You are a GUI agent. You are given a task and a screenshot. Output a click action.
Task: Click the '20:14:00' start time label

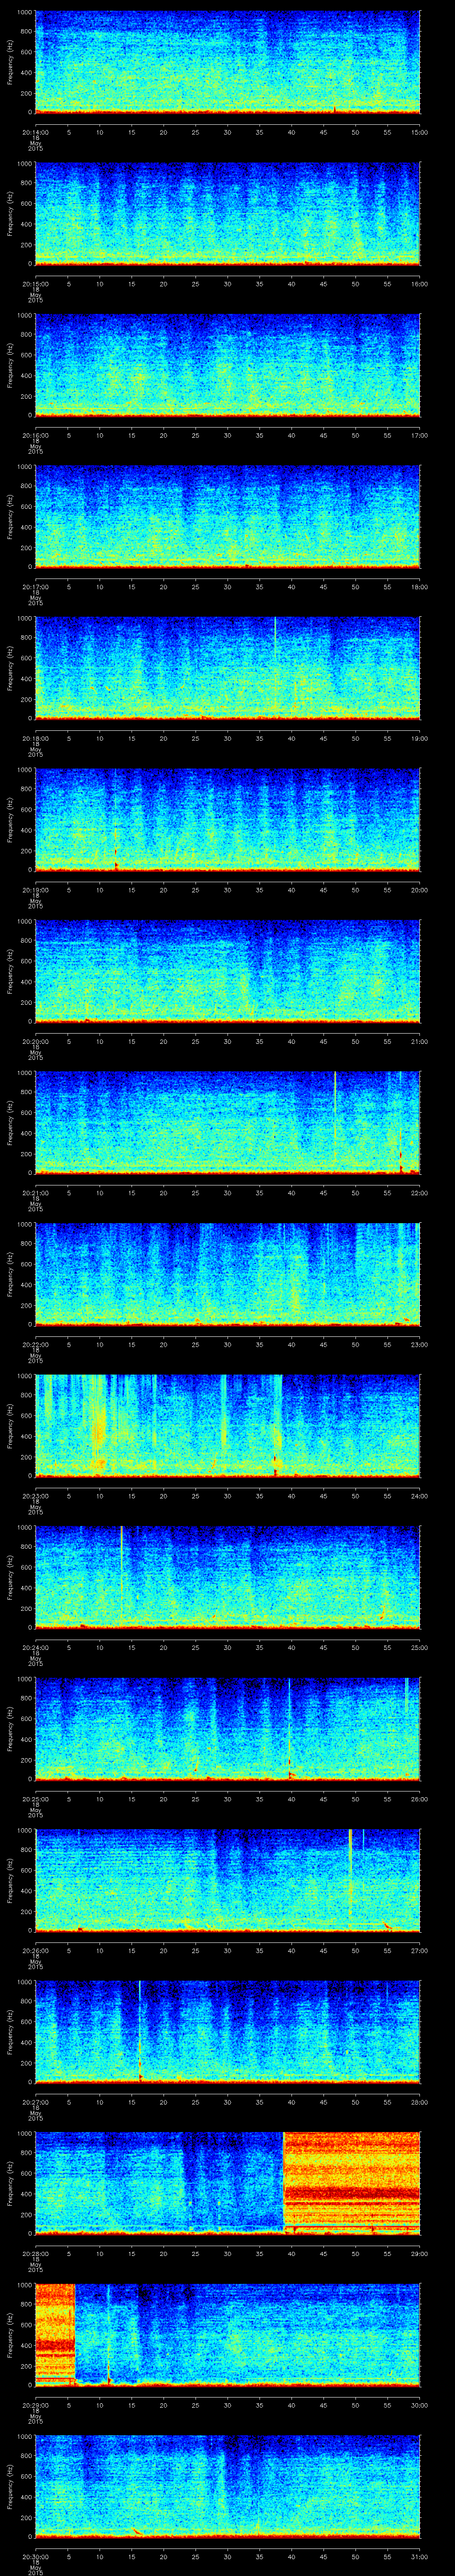35,132
